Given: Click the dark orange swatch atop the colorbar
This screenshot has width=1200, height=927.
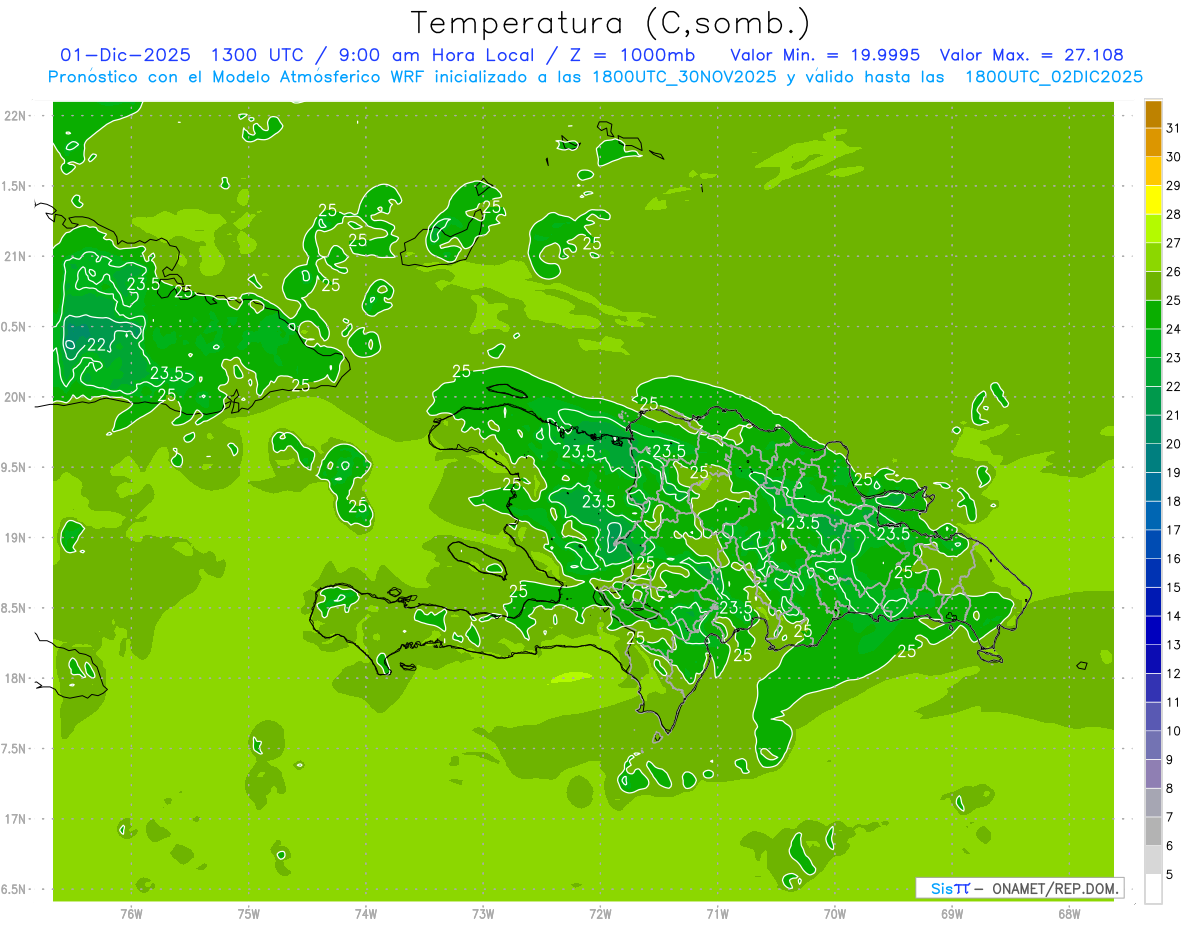Looking at the screenshot, I should 1154,114.
